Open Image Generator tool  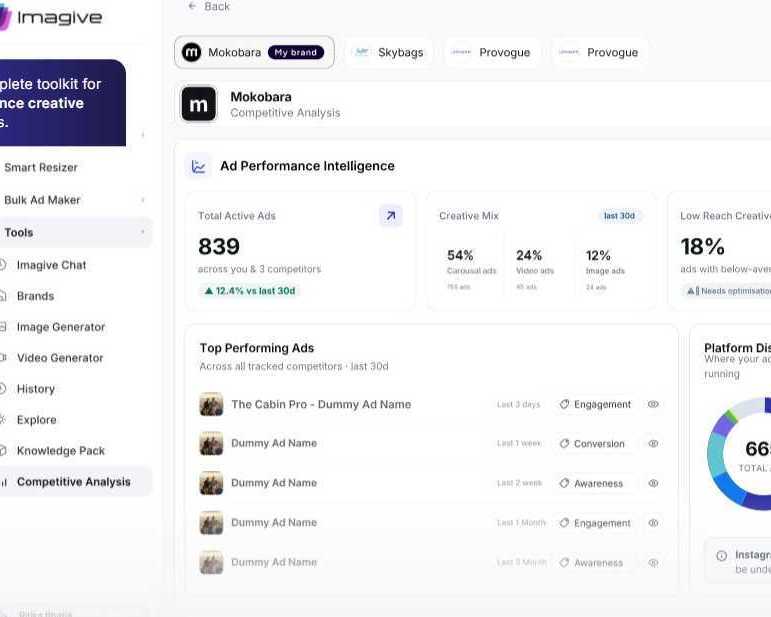(61, 327)
